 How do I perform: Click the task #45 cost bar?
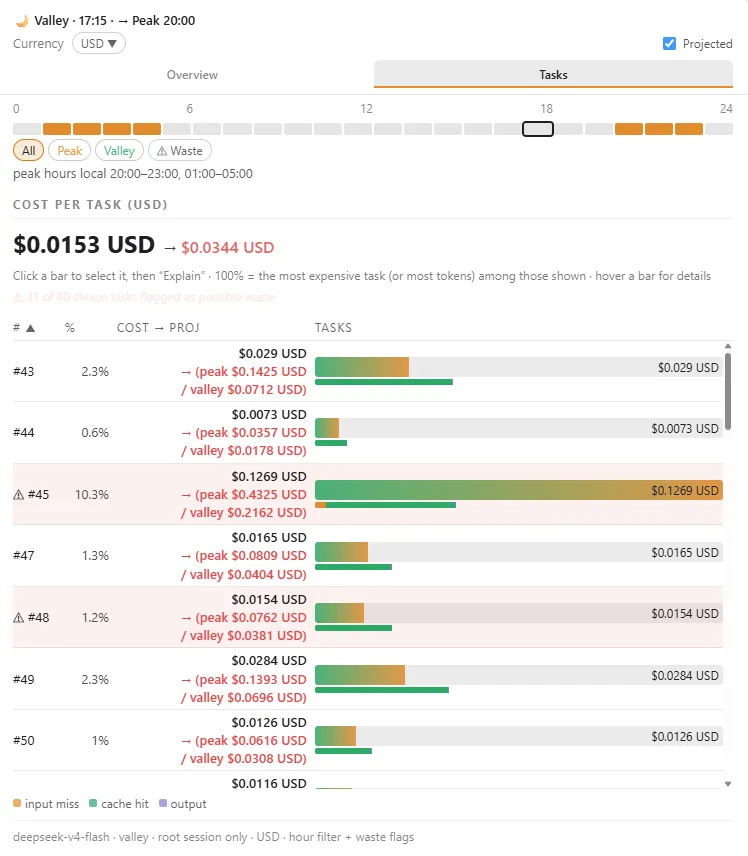(519, 490)
